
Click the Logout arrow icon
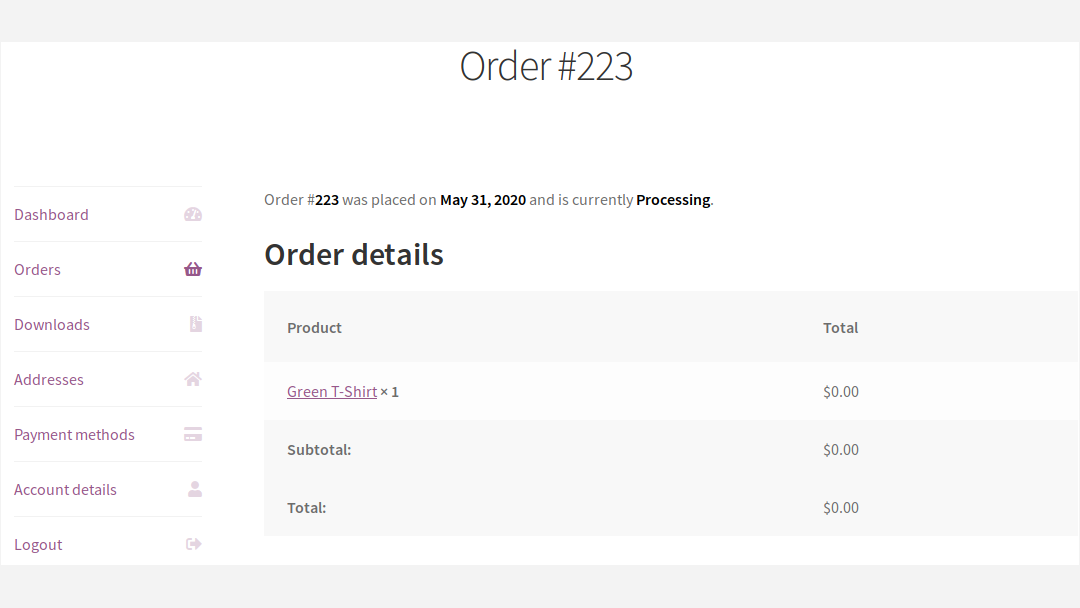pos(194,544)
